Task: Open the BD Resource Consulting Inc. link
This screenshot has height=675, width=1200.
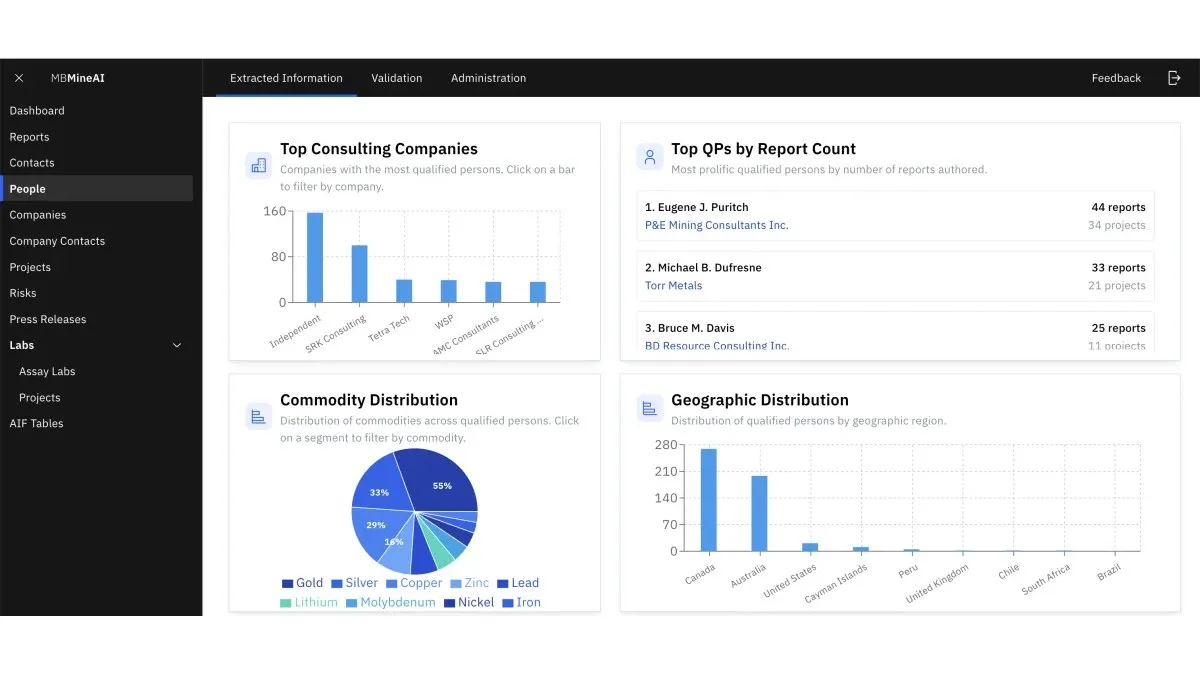Action: coord(717,346)
